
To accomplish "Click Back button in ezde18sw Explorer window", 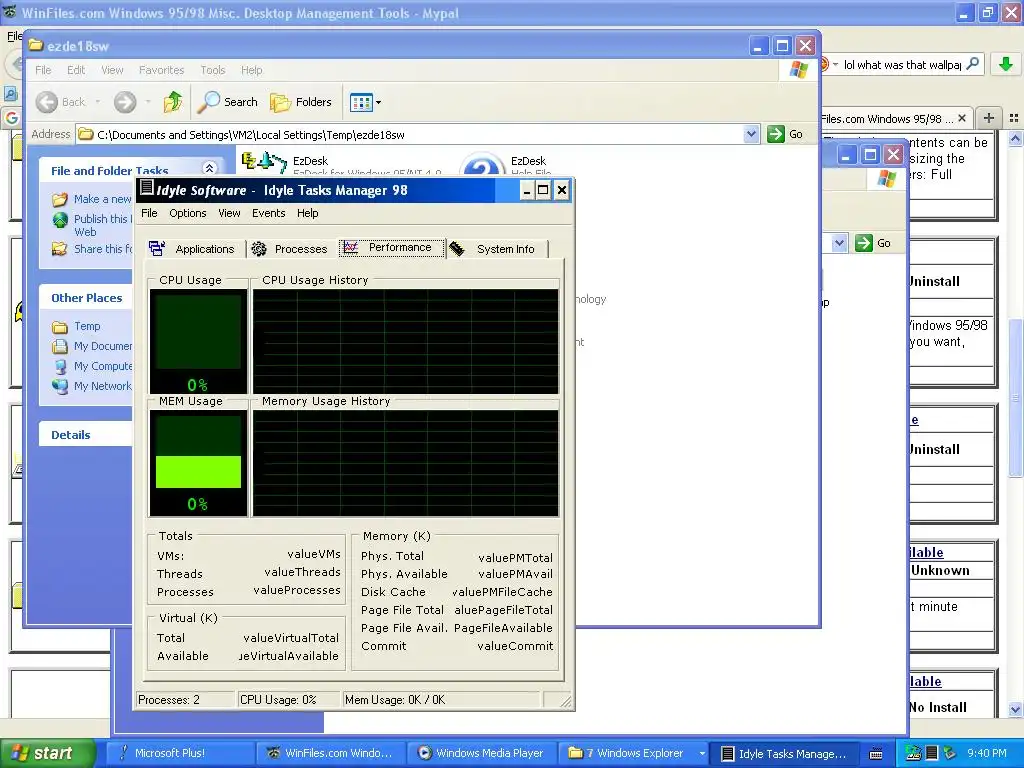I will click(x=61, y=102).
